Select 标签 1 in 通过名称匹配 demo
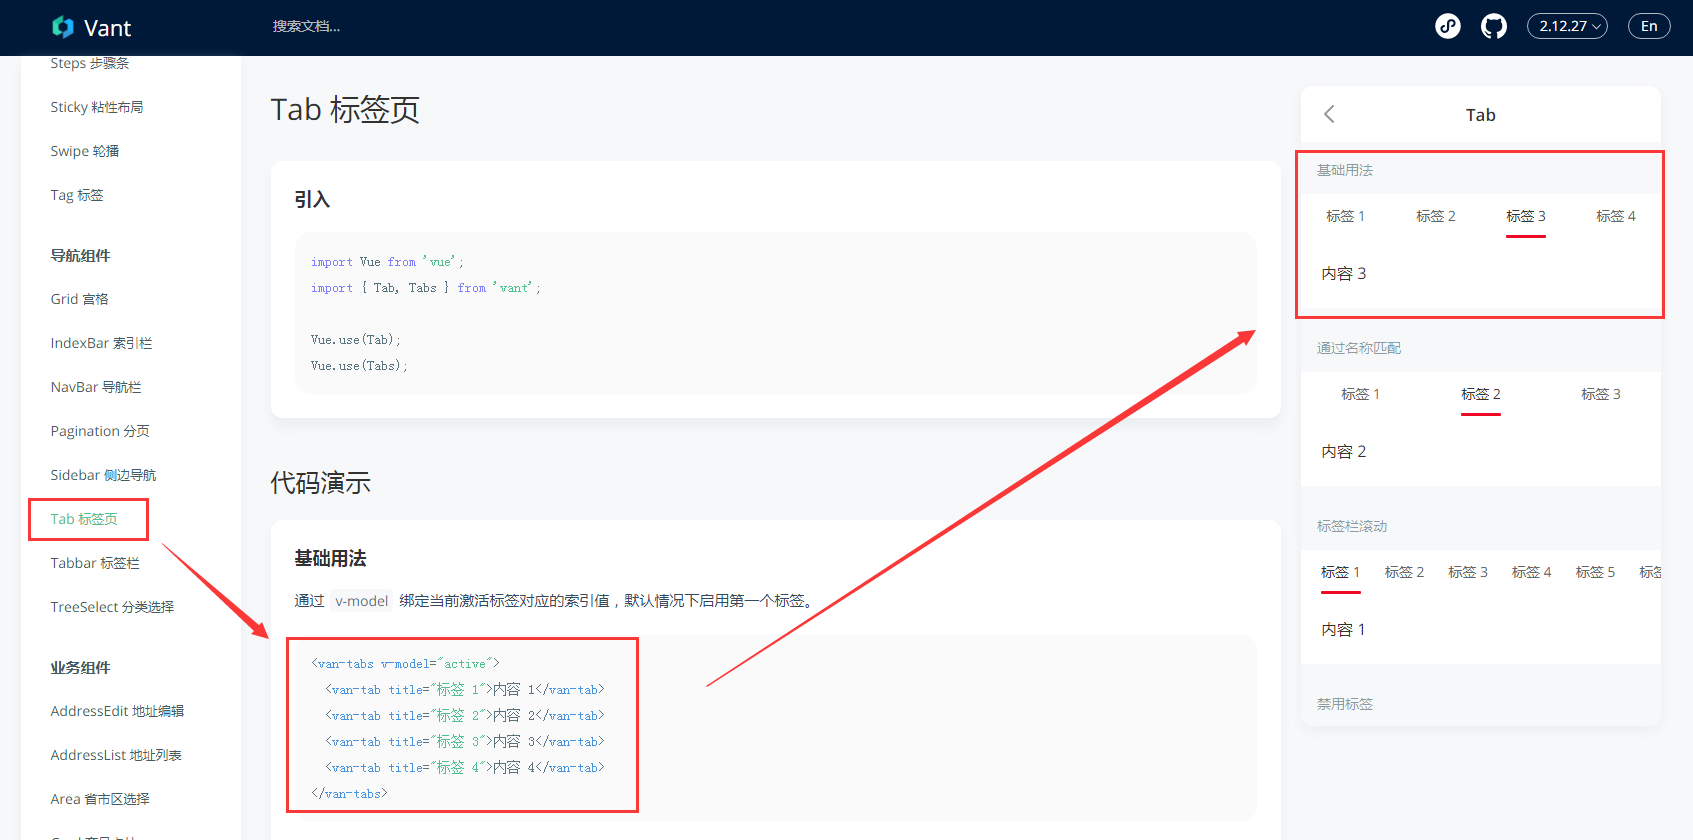1693x840 pixels. (x=1361, y=394)
